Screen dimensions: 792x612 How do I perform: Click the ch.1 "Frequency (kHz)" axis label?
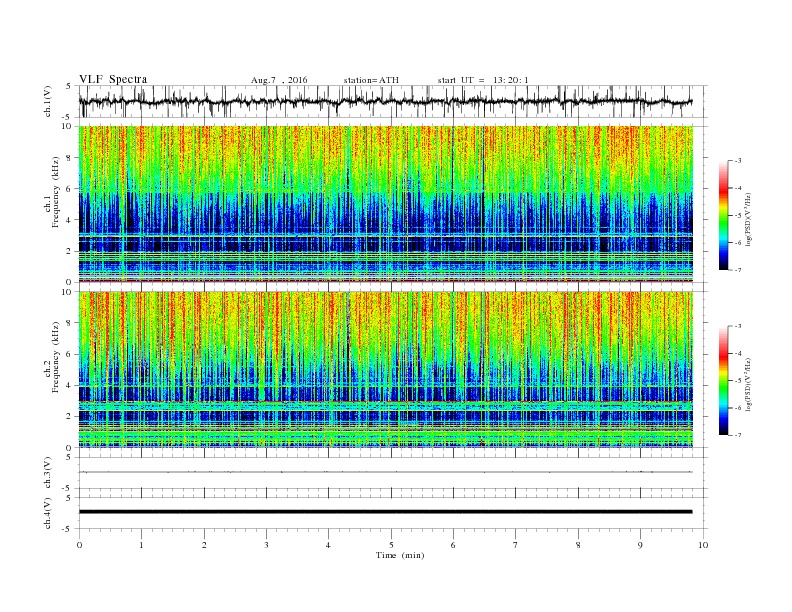[x=56, y=192]
